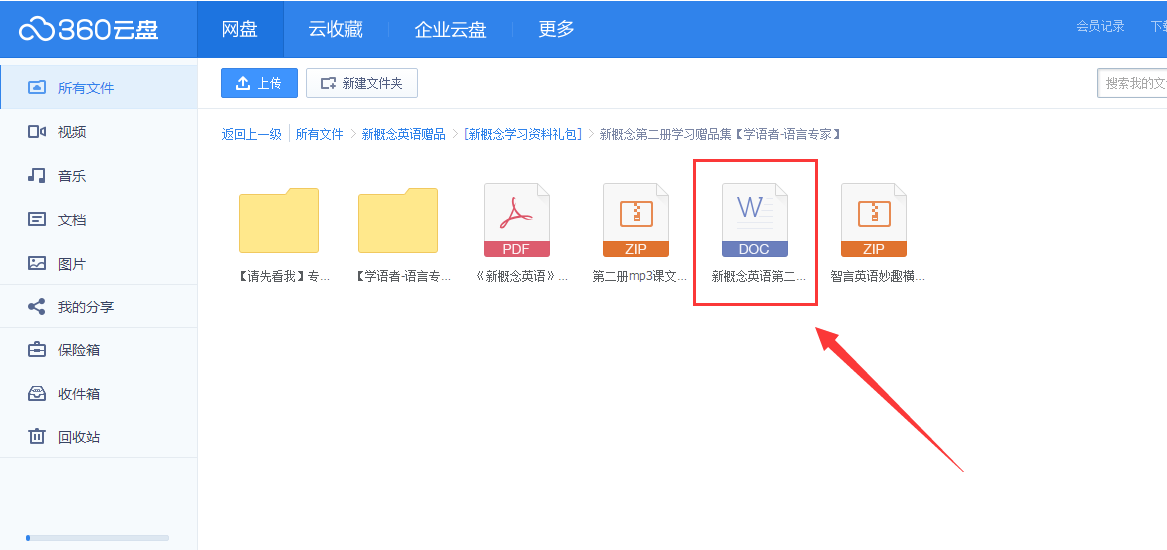1167x550 pixels.
Task: Select the 音乐 note icon
Action: pos(36,176)
